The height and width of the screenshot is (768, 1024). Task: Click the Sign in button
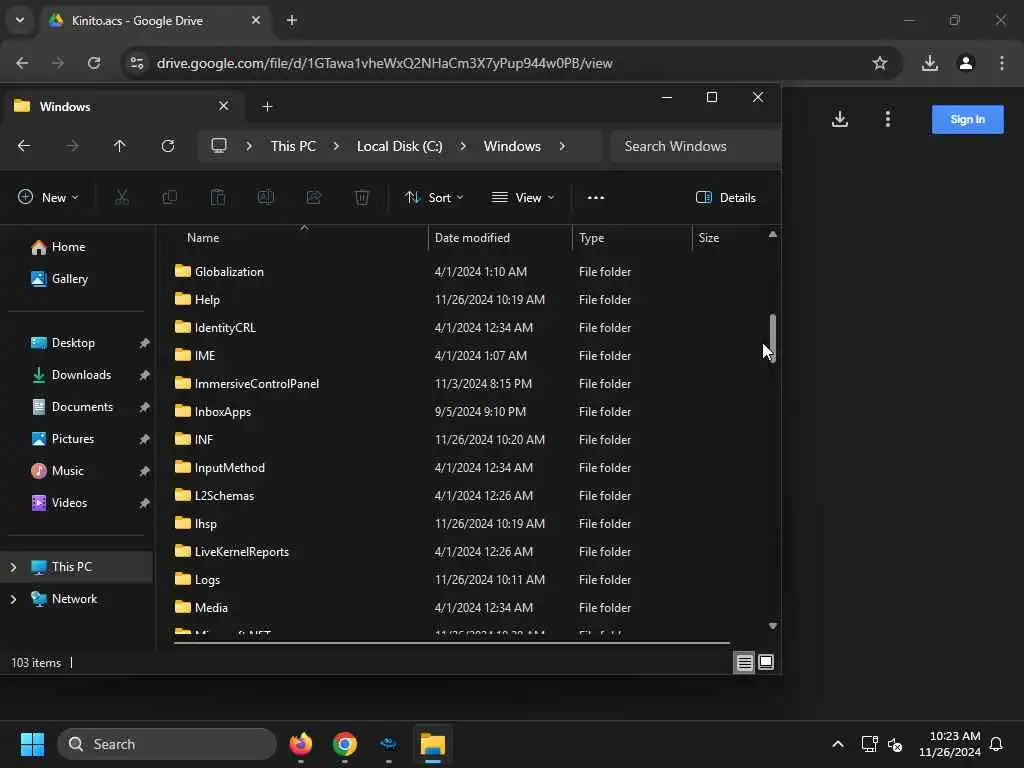[967, 120]
